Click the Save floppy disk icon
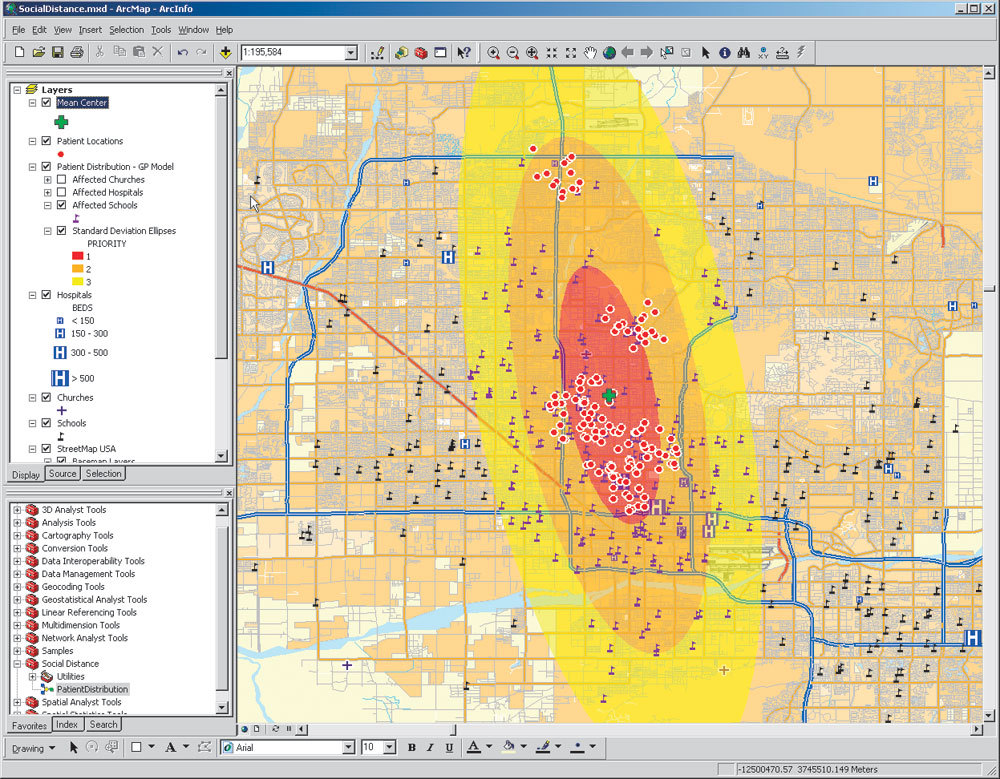The width and height of the screenshot is (1000, 779). click(58, 52)
